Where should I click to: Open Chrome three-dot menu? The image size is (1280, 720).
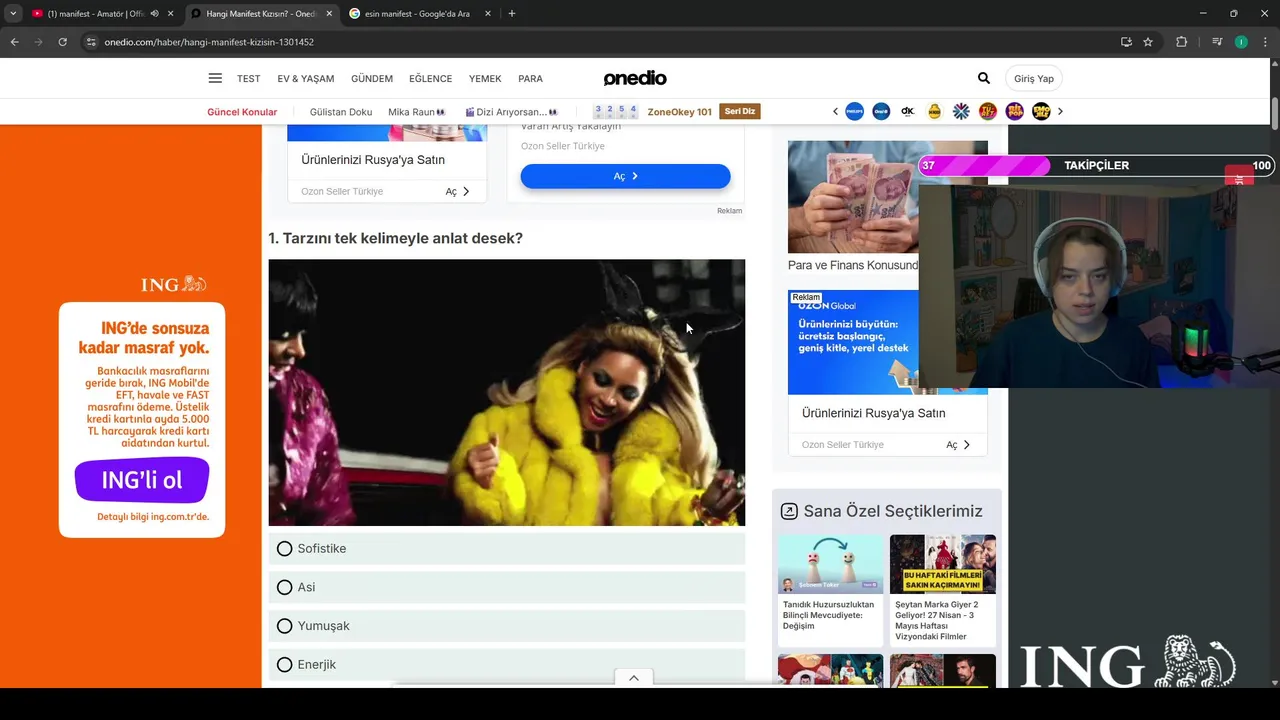[1265, 42]
